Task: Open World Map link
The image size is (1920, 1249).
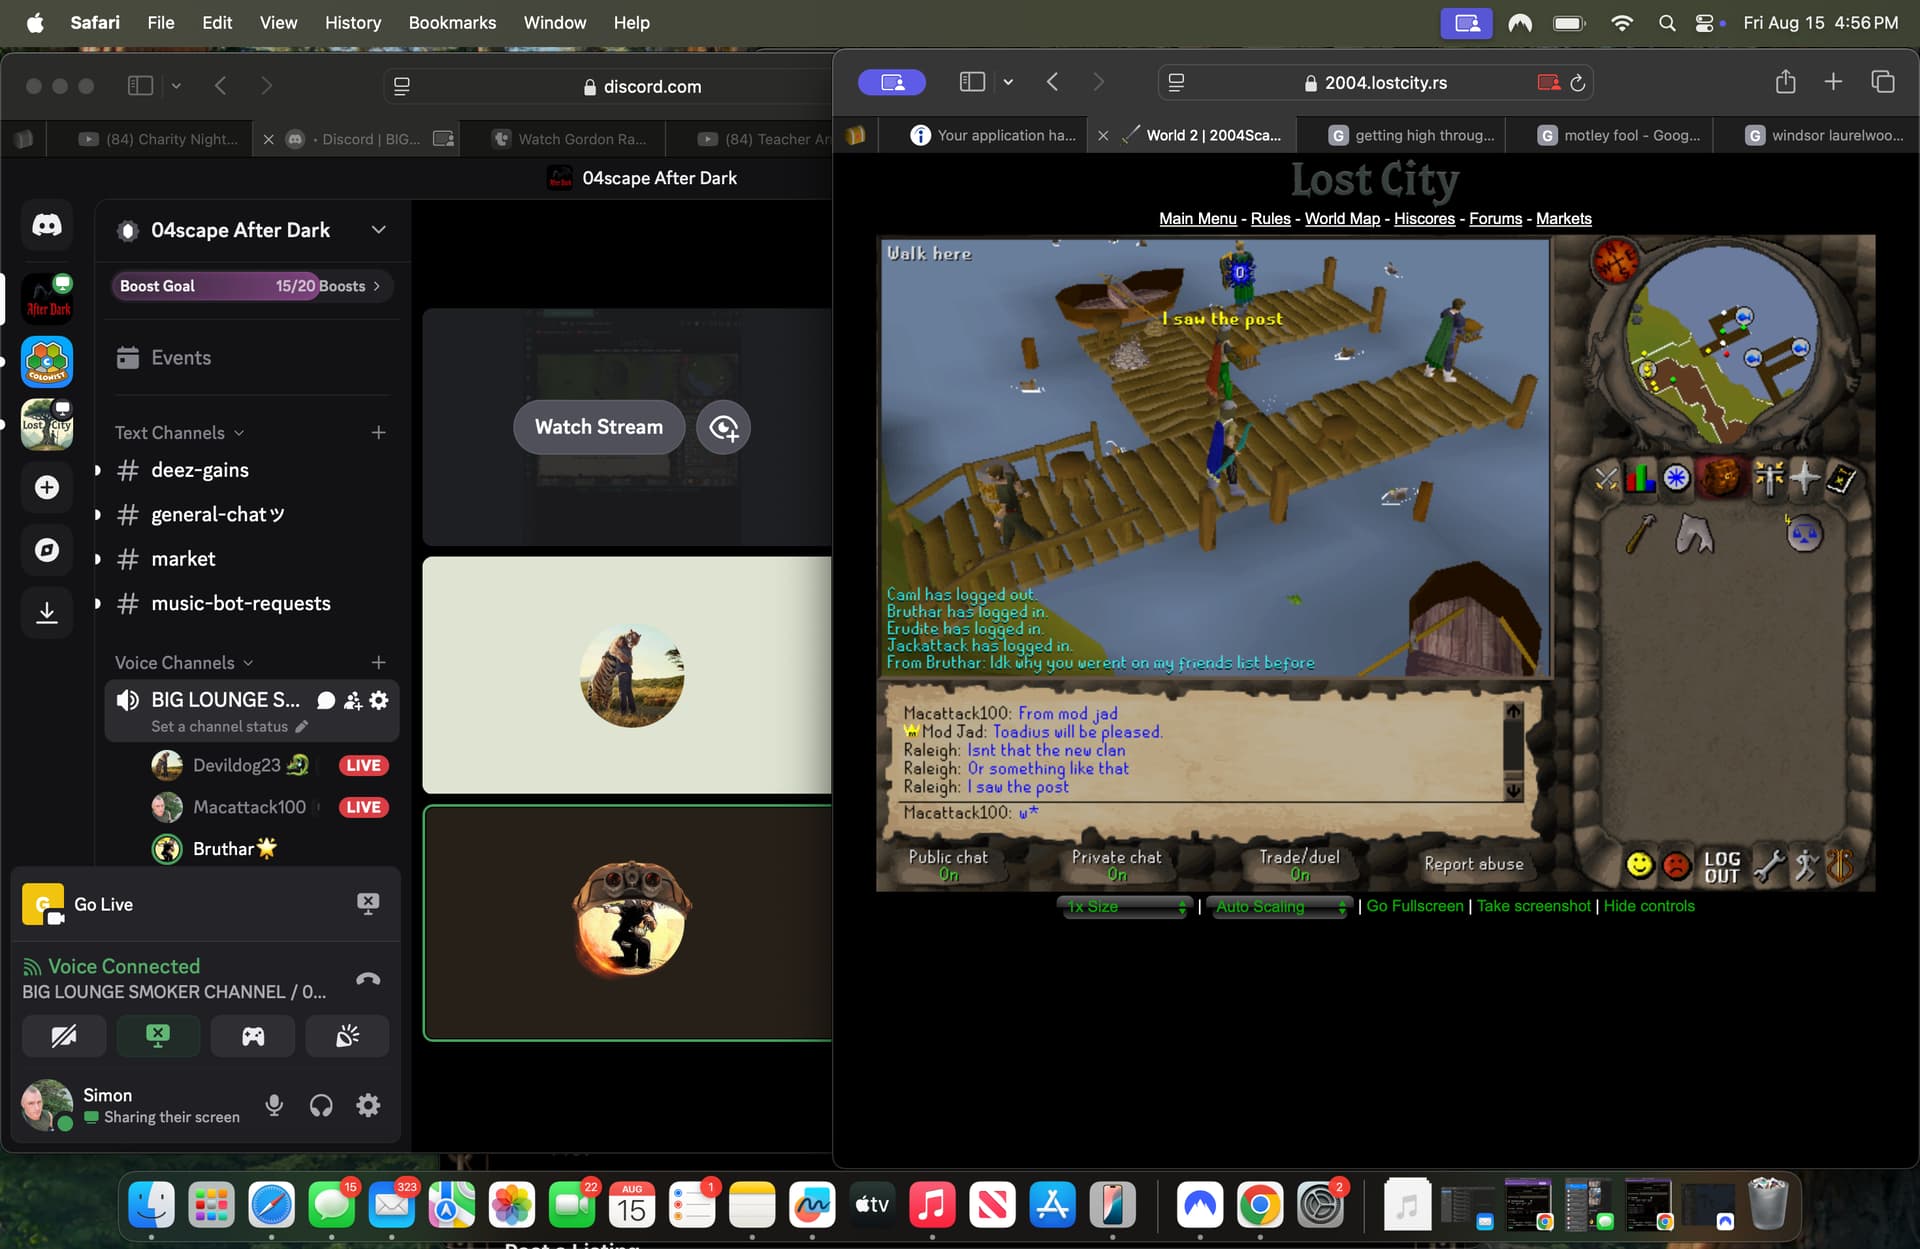Action: [x=1342, y=218]
